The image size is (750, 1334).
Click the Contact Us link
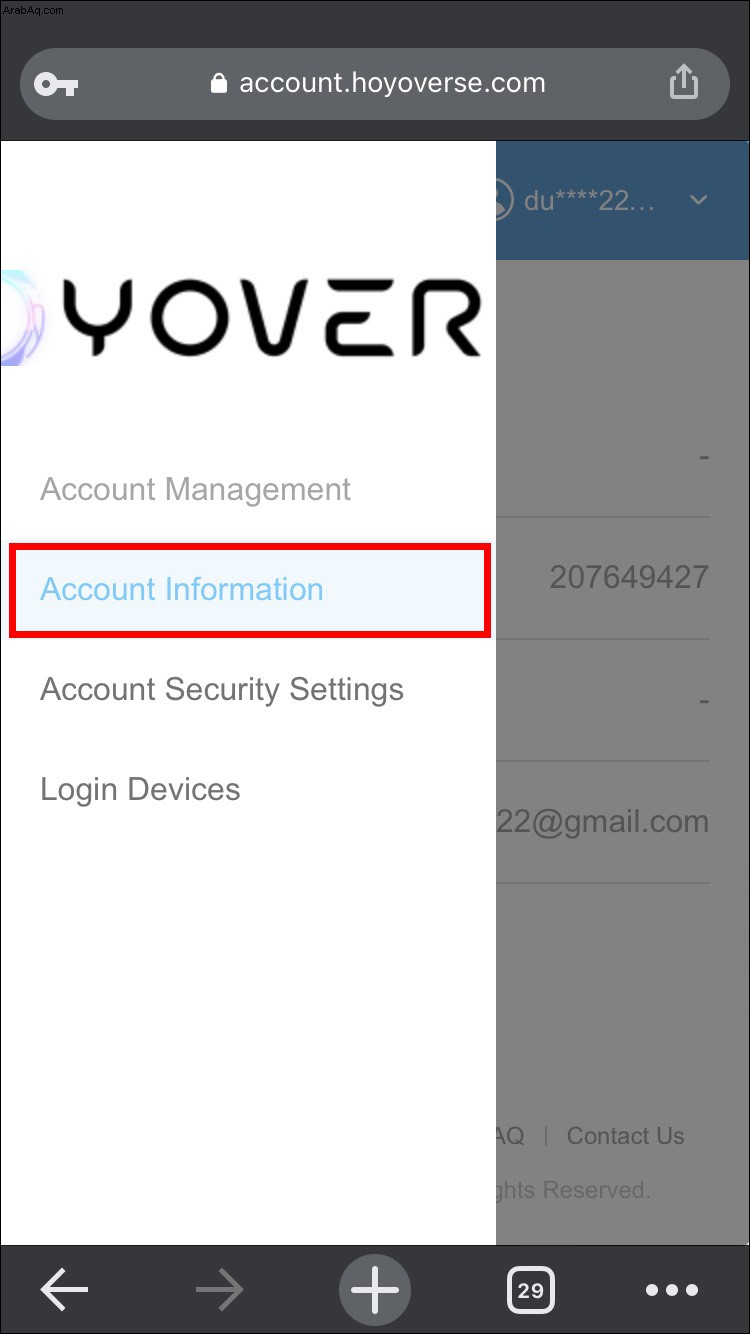[x=625, y=1136]
